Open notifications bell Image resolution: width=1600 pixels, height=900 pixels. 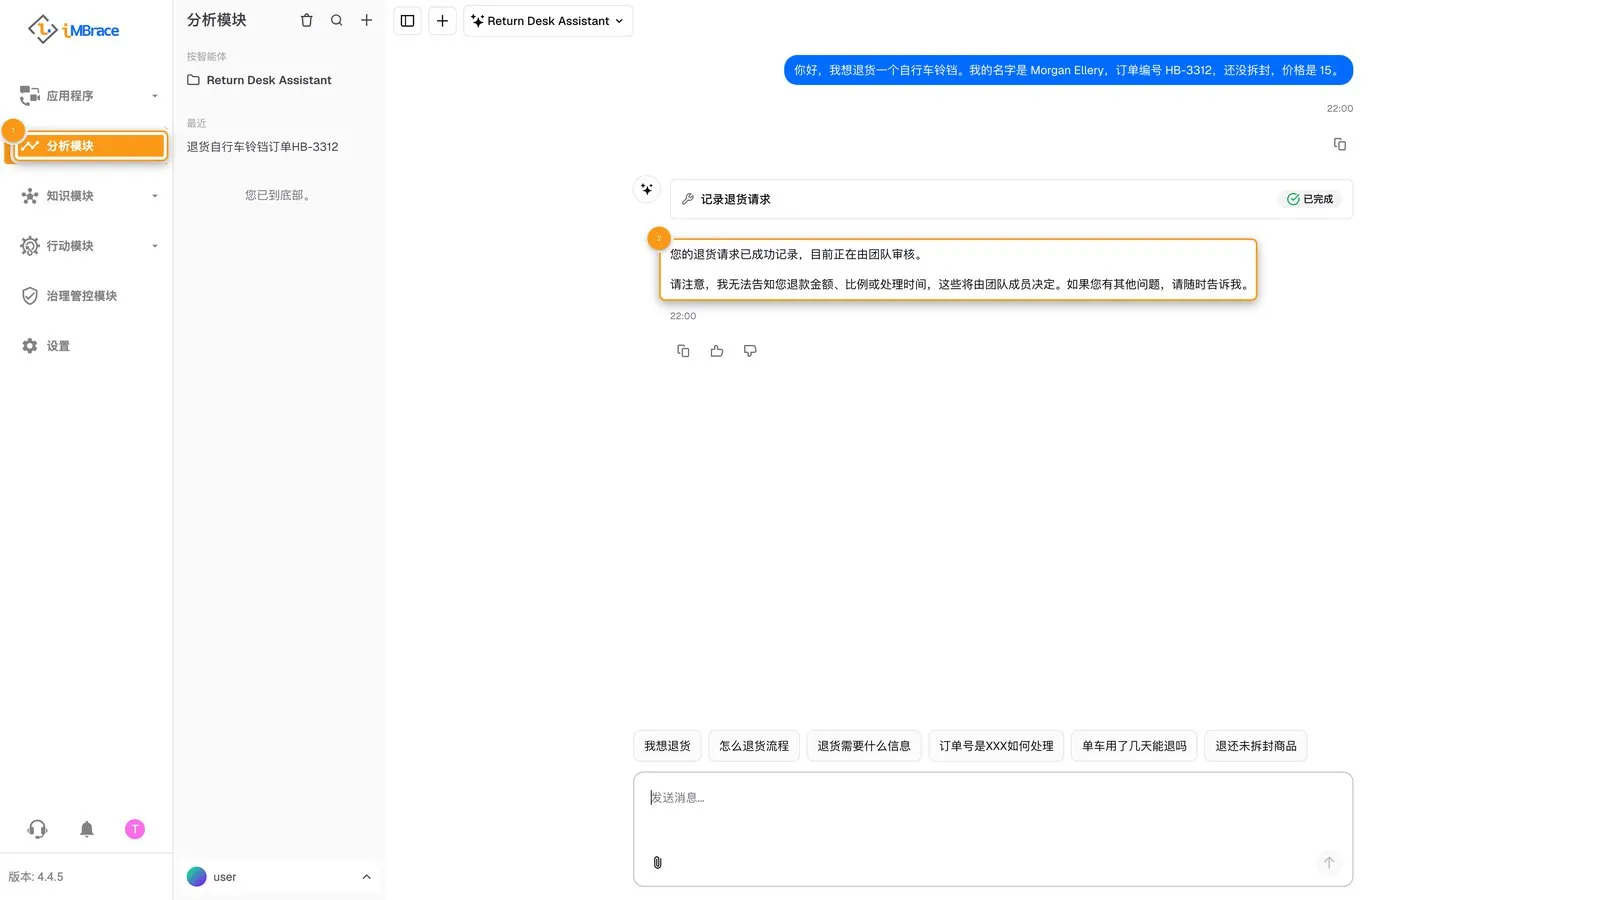click(87, 829)
